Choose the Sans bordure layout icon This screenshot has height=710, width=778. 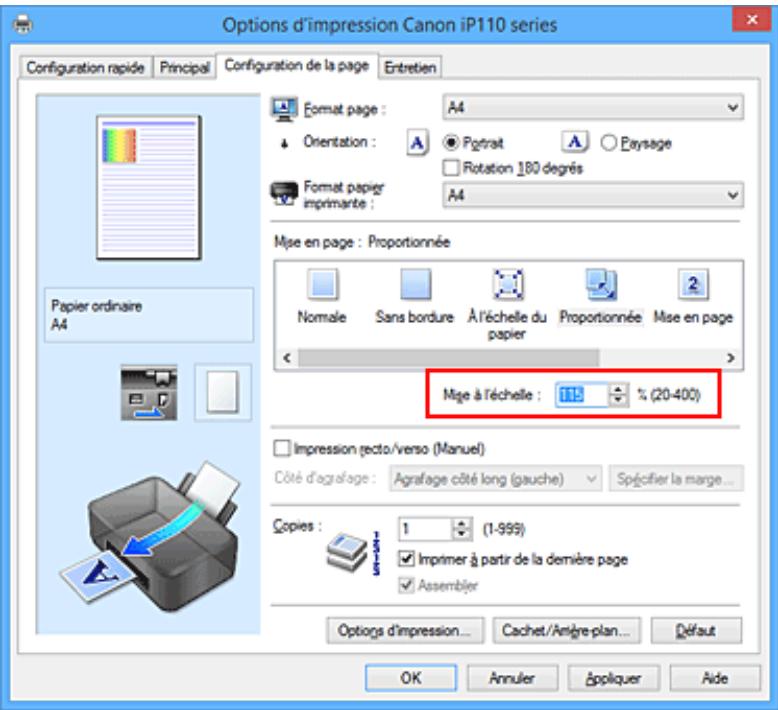point(415,284)
